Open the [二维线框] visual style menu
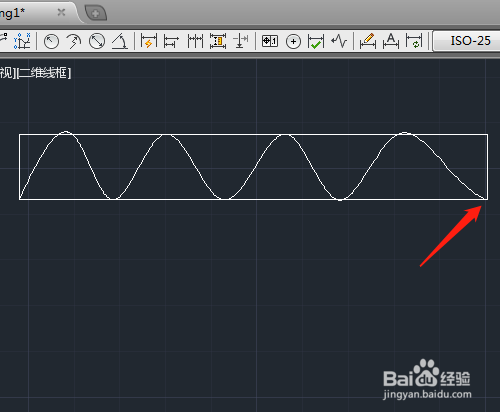500x412 pixels. coord(43,73)
